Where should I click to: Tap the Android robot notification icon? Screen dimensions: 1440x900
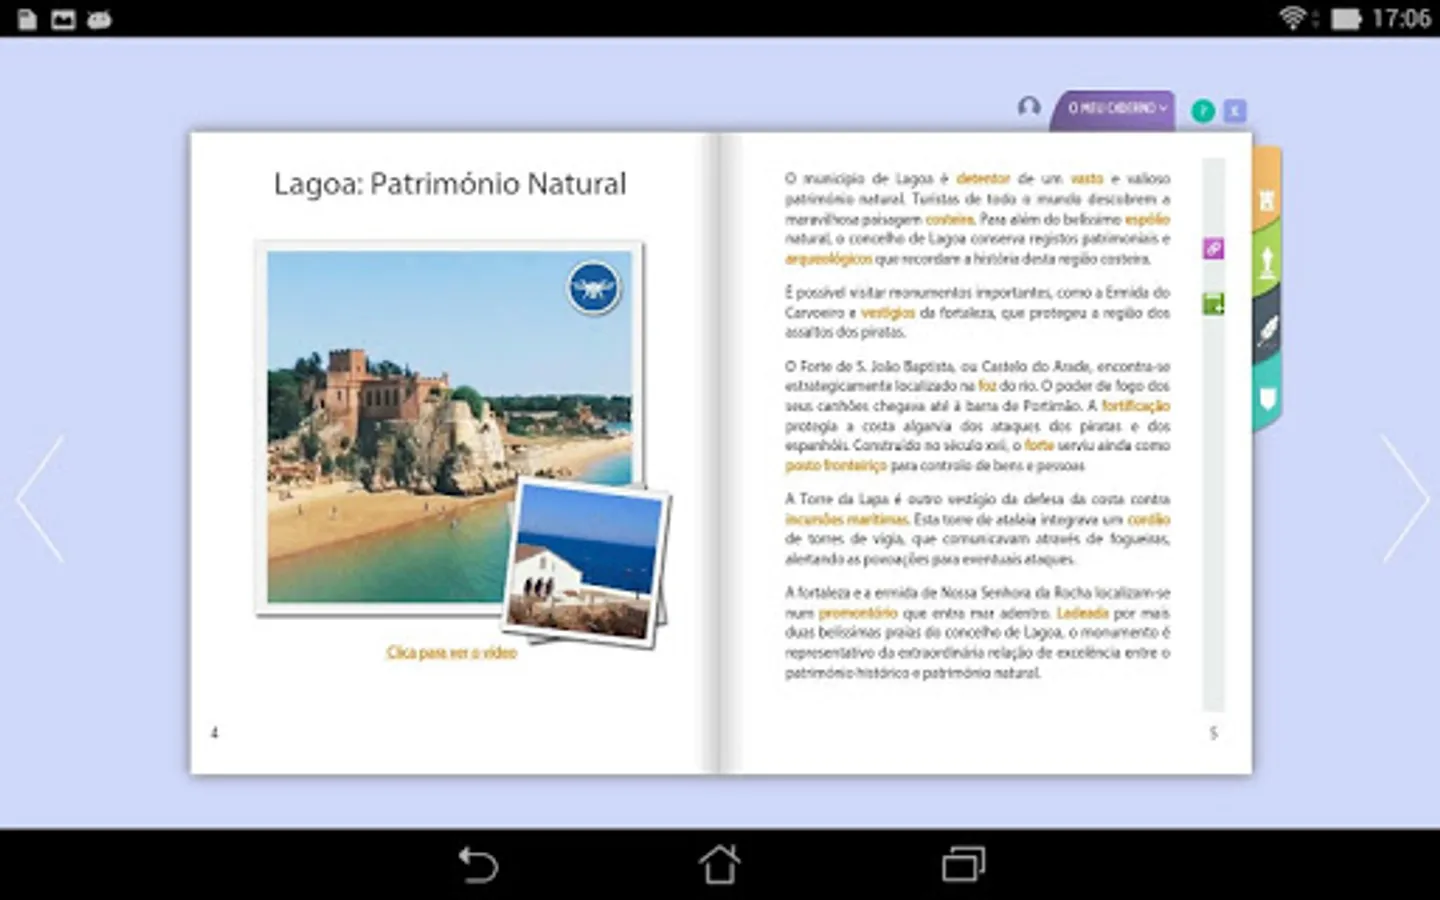point(99,19)
